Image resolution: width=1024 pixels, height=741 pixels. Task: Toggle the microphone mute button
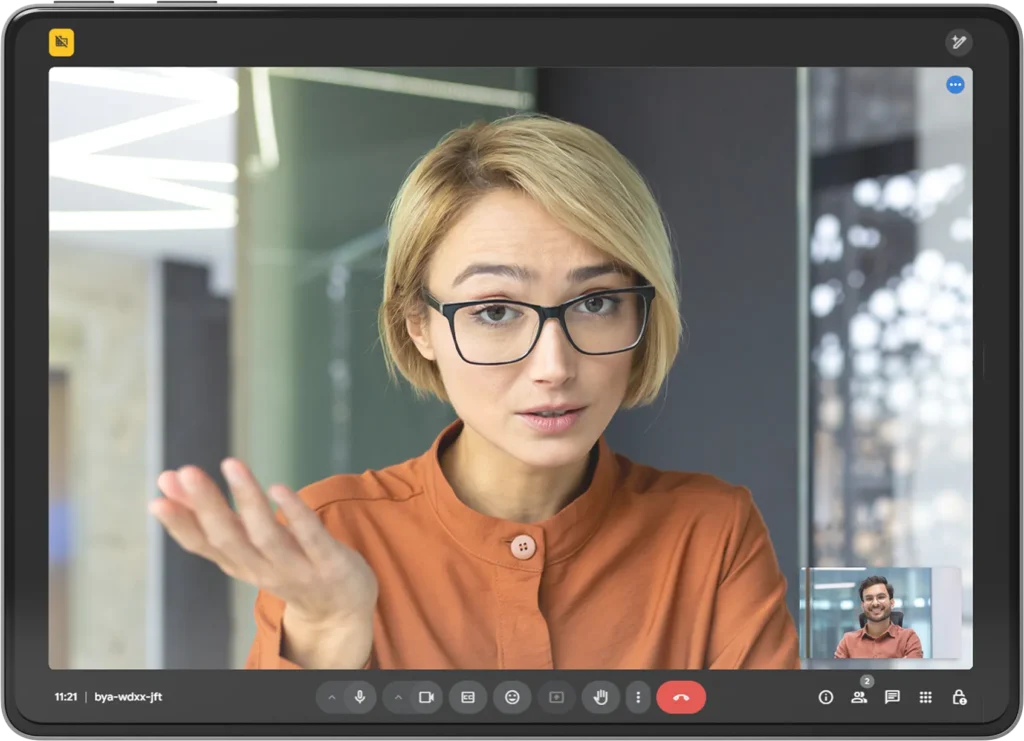pos(360,697)
